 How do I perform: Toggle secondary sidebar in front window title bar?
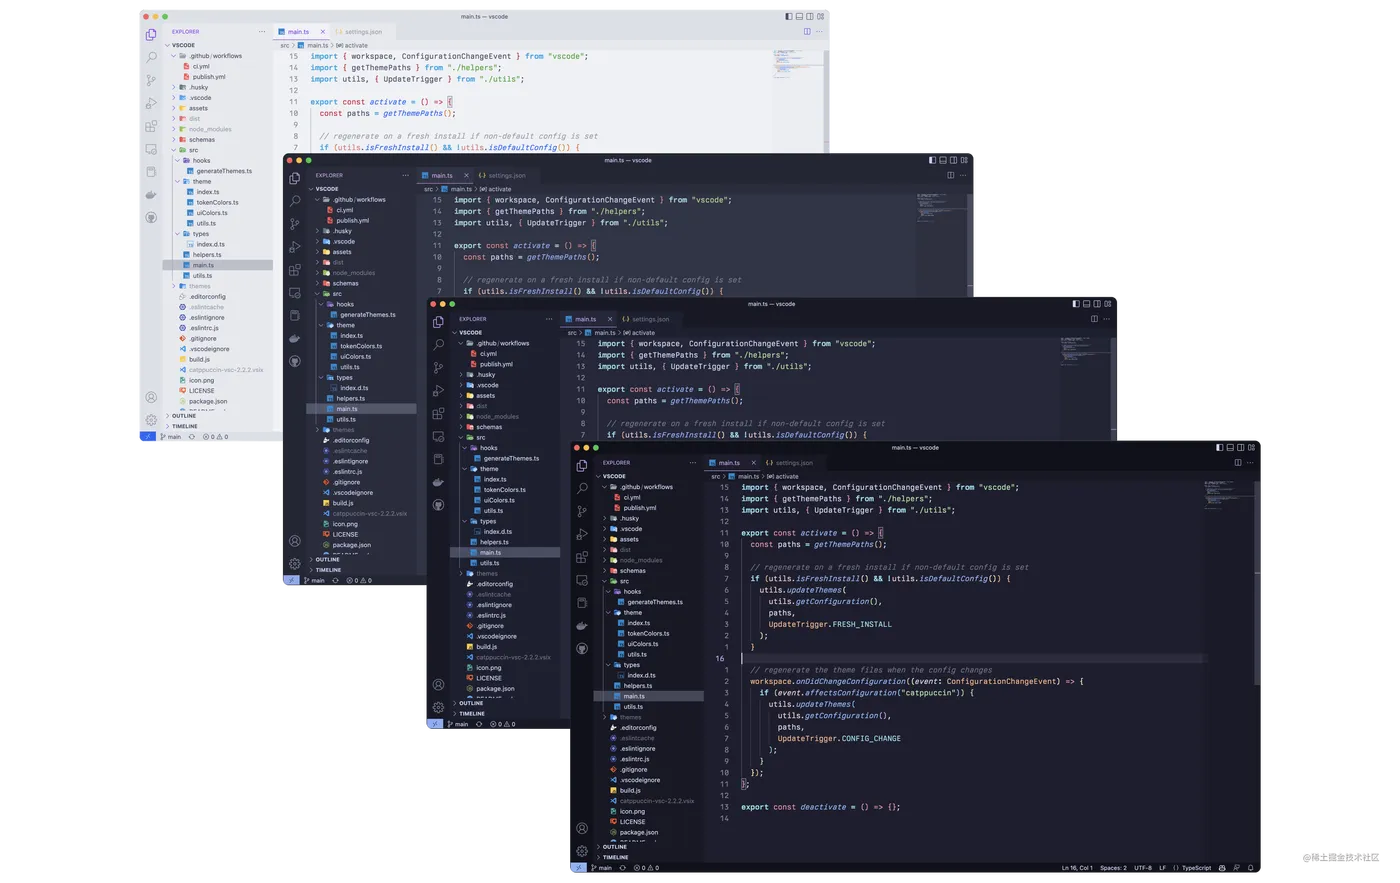[x=1241, y=448]
